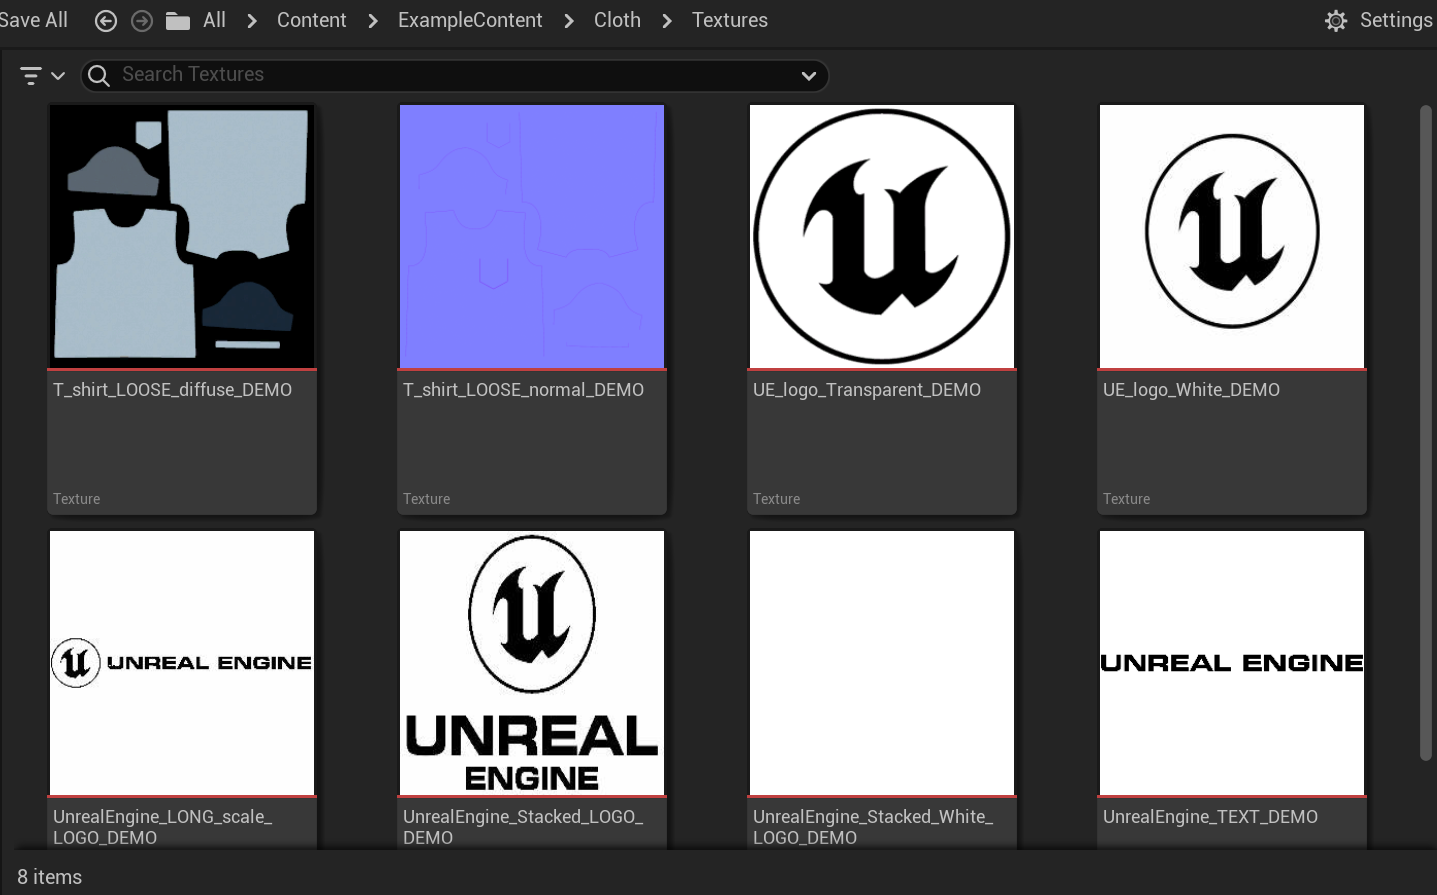
Task: Go back in folder history
Action: click(x=106, y=21)
